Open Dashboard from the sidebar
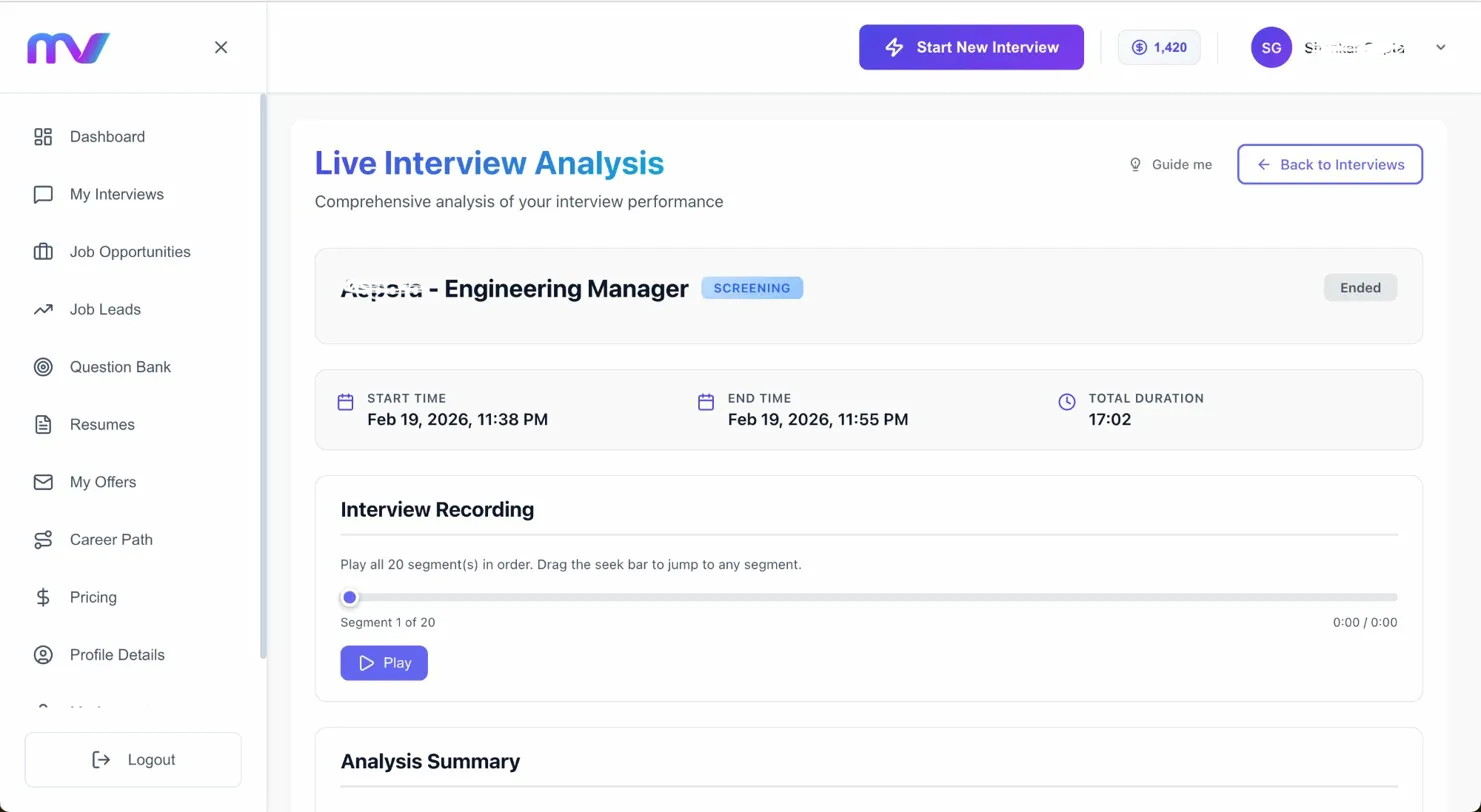1481x812 pixels. pyautogui.click(x=107, y=136)
